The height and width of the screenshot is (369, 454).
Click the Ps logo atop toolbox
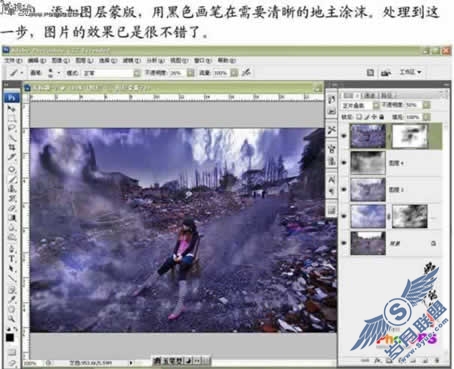pyautogui.click(x=11, y=98)
